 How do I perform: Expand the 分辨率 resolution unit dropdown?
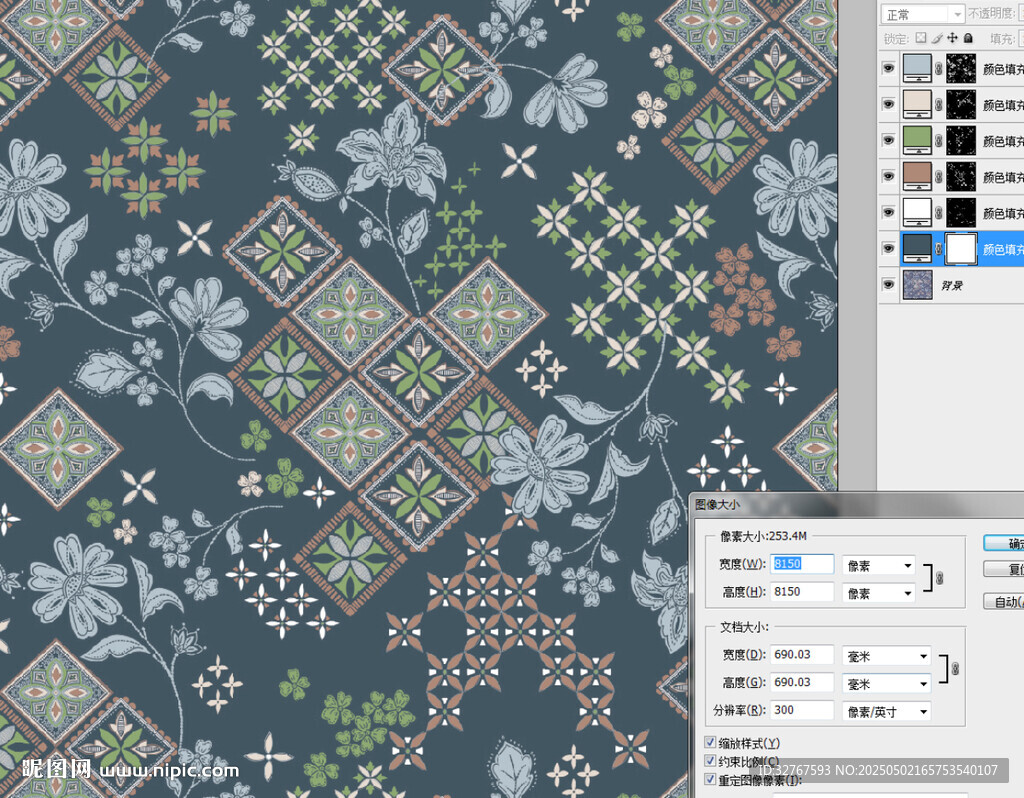coord(886,711)
